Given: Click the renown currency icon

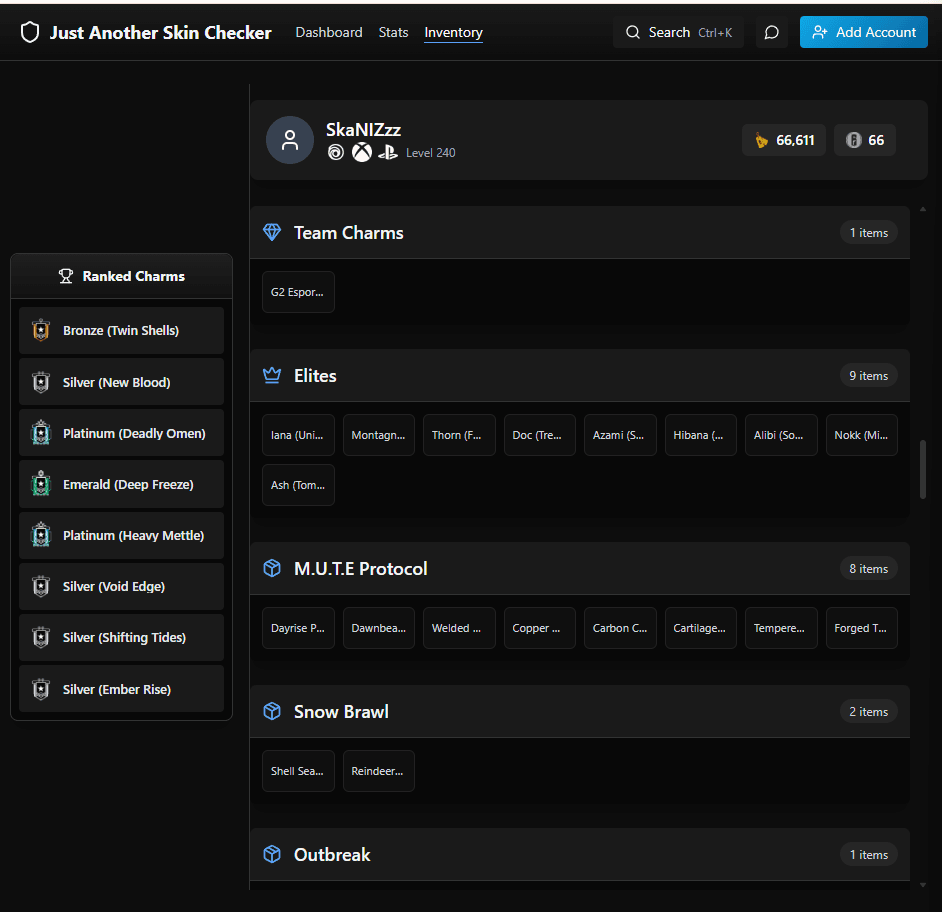Looking at the screenshot, I should tap(761, 141).
